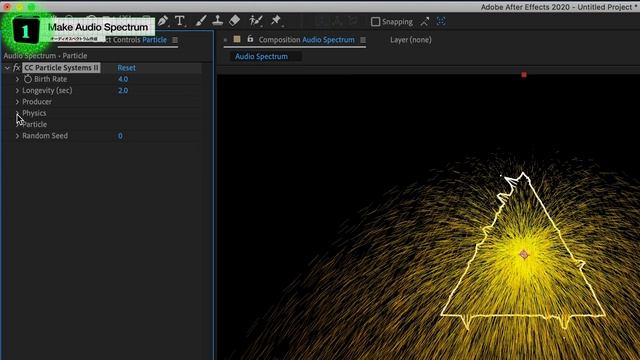Click the Physics property label

tap(34, 113)
